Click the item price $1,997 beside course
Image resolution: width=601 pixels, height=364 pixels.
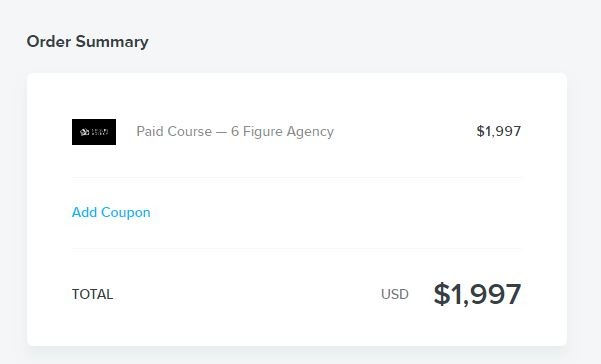pyautogui.click(x=499, y=131)
